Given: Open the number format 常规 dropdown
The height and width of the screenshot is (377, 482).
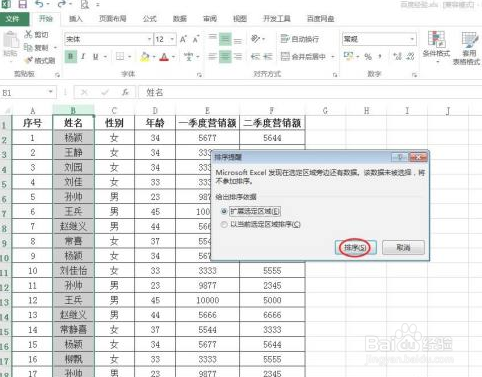Looking at the screenshot, I should (x=412, y=39).
